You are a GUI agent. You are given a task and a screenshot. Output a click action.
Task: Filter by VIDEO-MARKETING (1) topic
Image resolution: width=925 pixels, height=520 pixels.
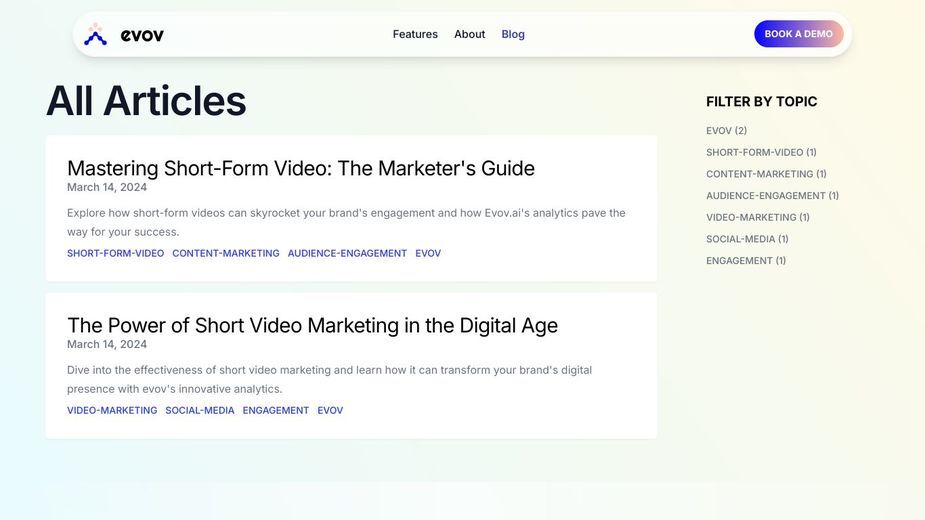pyautogui.click(x=757, y=217)
